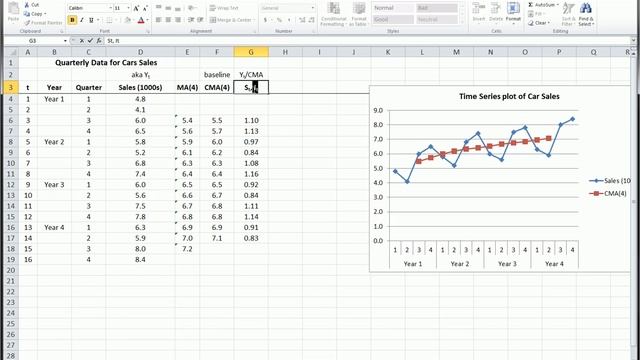This screenshot has height=360, width=640.
Task: Click the Decrease Font Size icon
Action: click(145, 8)
